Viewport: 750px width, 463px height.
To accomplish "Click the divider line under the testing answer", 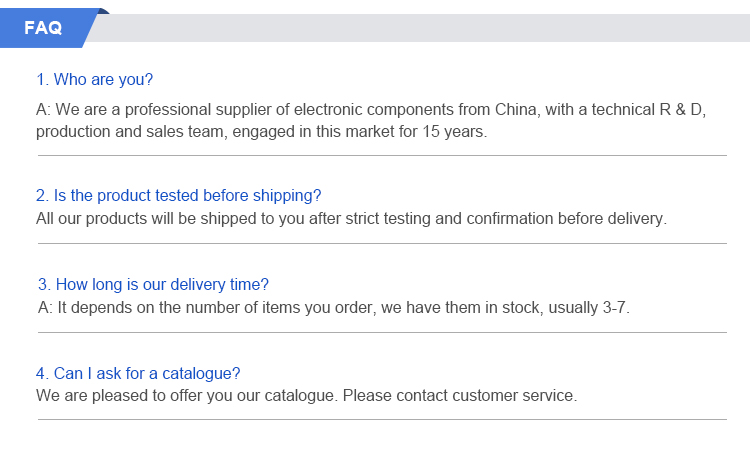I will (x=382, y=243).
